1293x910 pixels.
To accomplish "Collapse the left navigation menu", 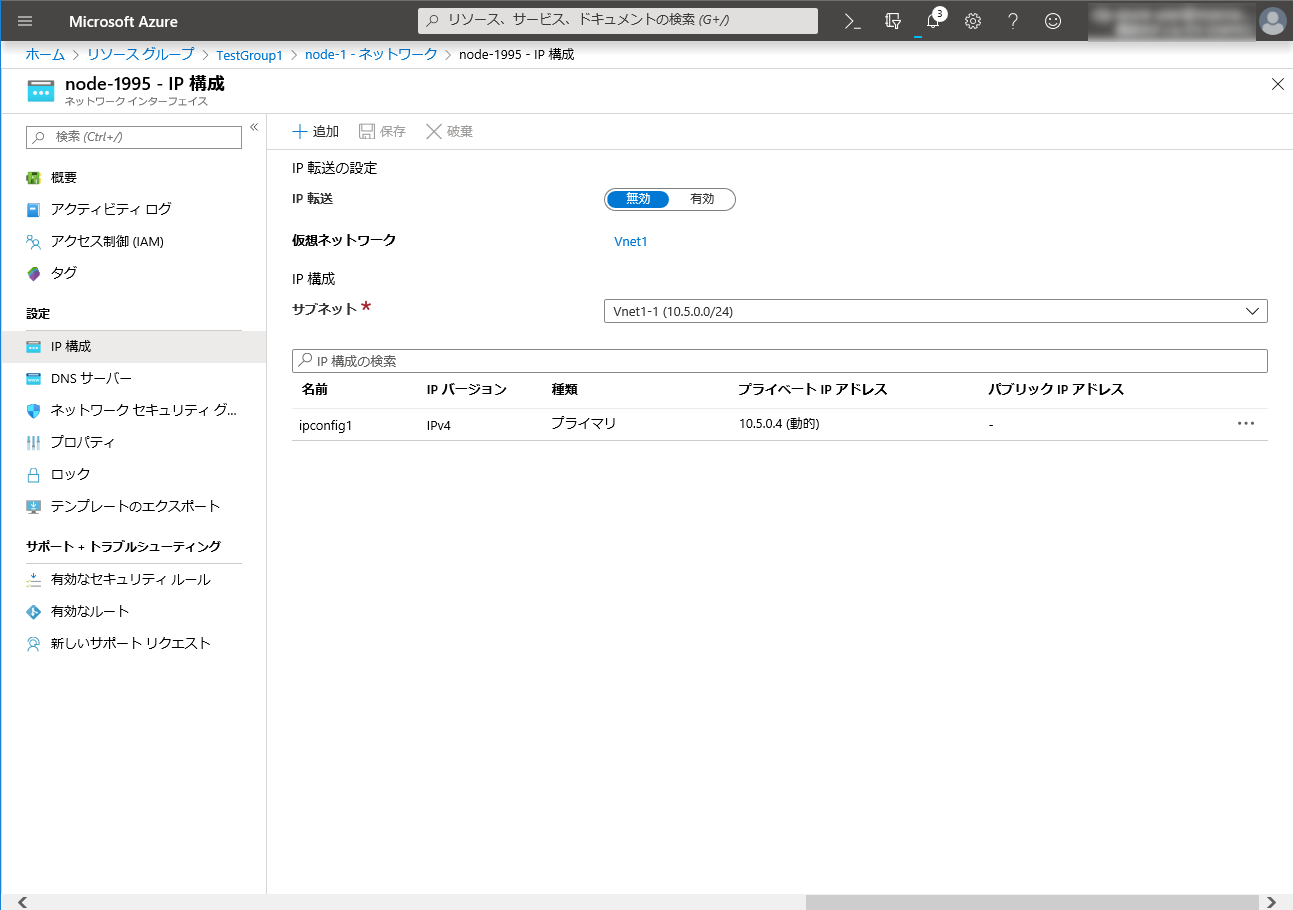I will coord(254,127).
